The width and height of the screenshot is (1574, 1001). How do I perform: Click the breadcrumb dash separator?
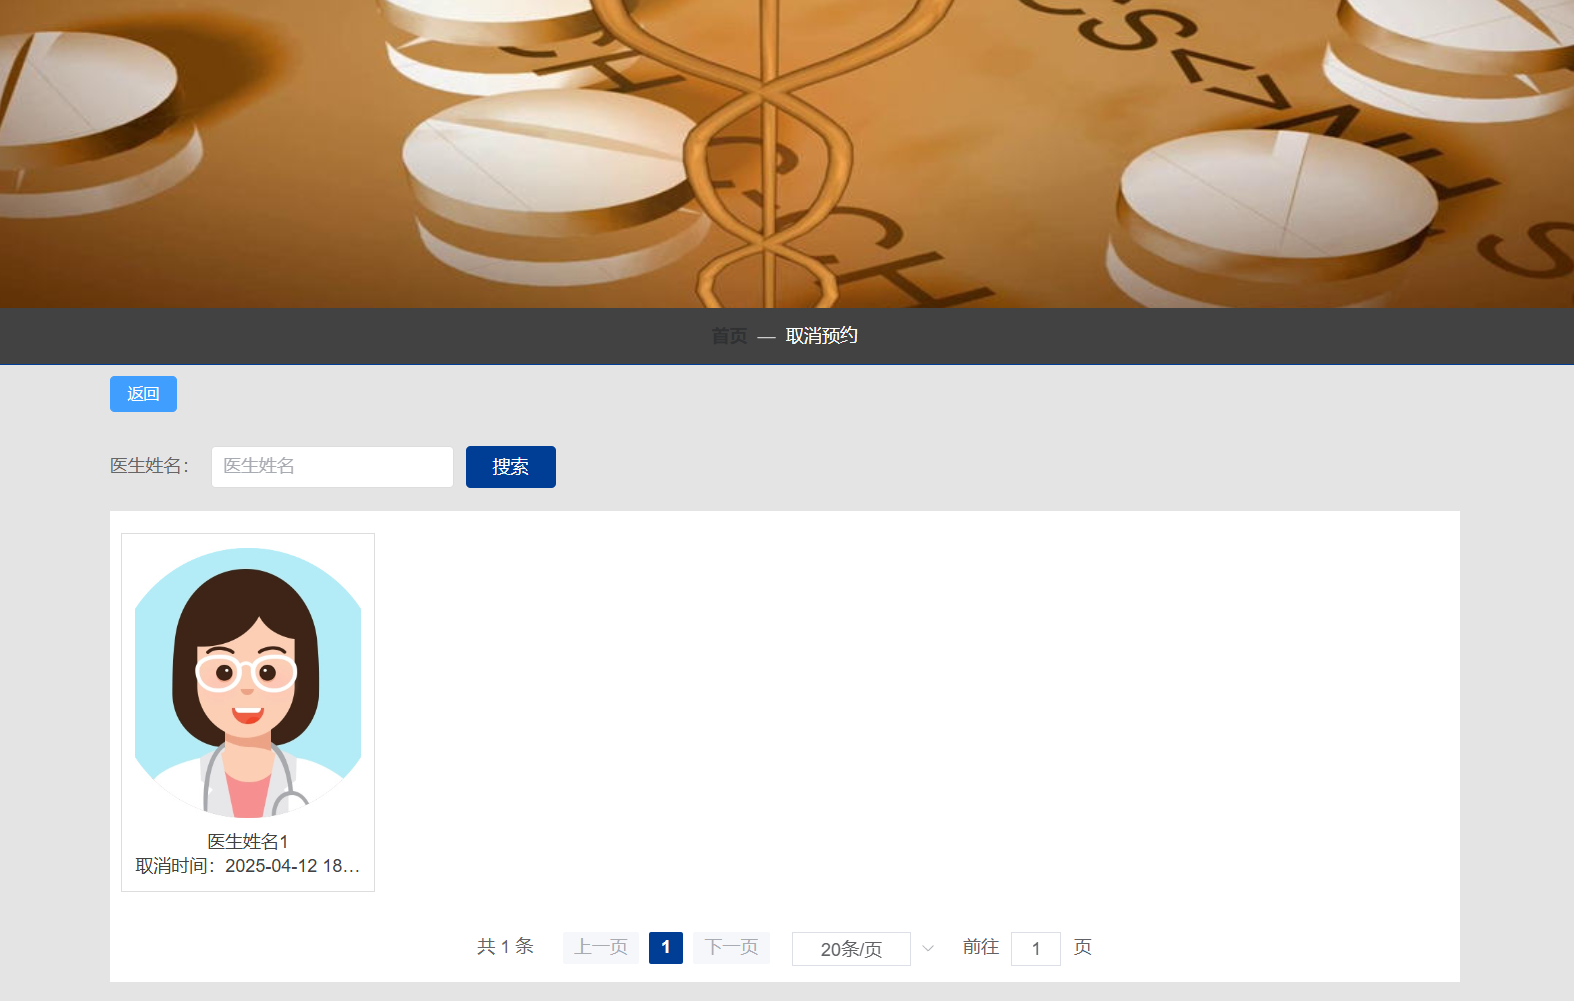[x=766, y=337]
